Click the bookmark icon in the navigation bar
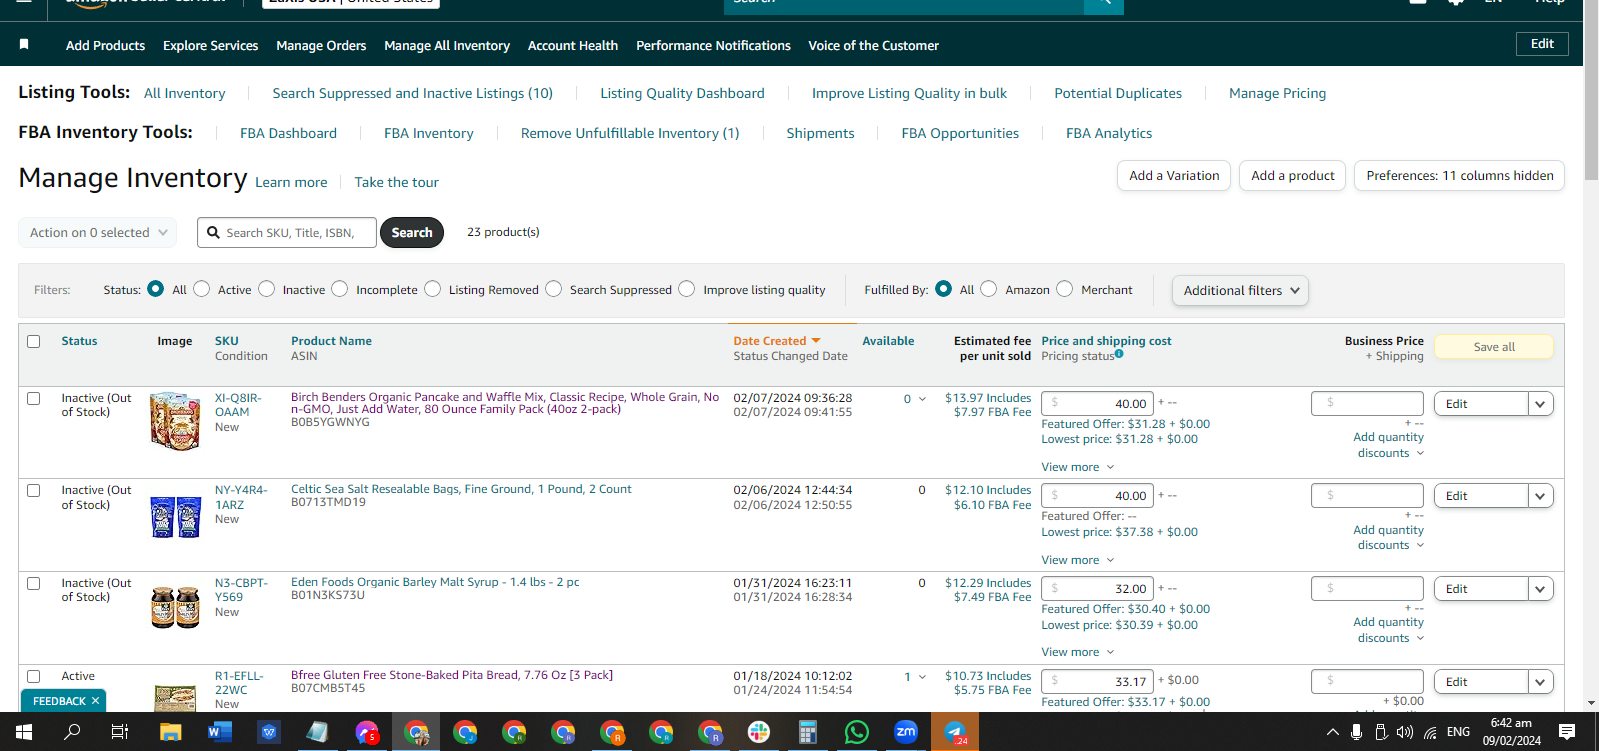Screen dimensions: 1599x751 (x=24, y=44)
